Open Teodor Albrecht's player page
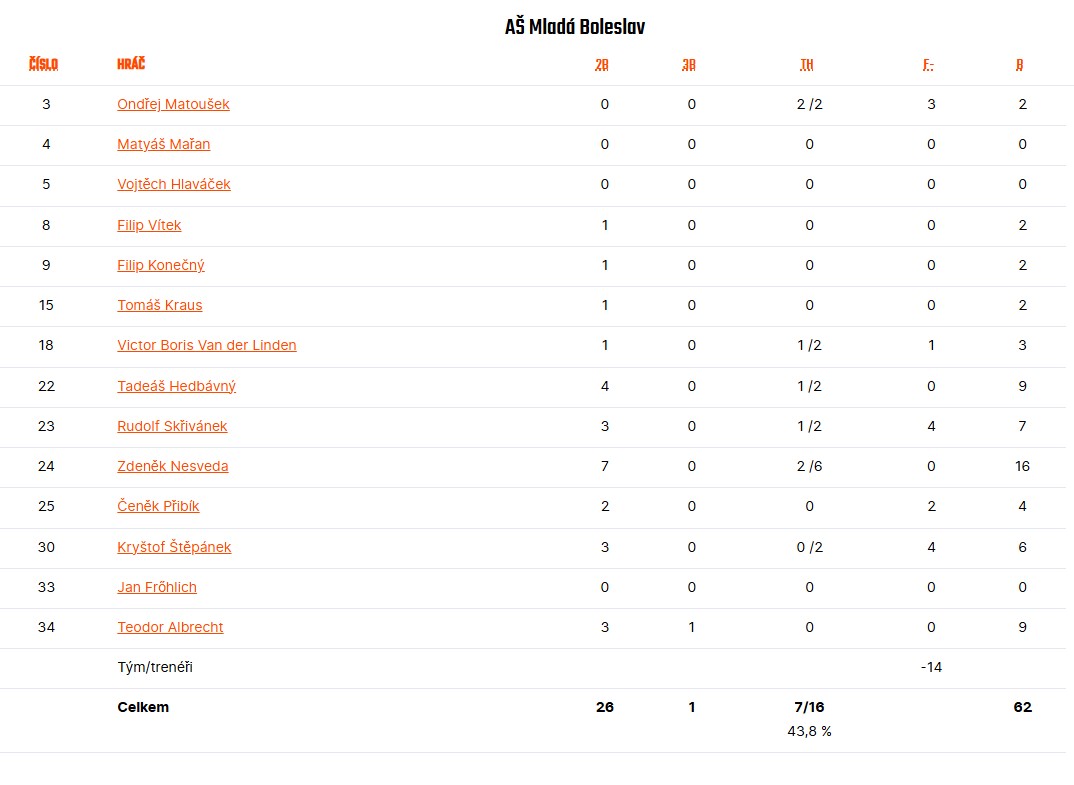Viewport: 1074px width, 785px height. 170,627
